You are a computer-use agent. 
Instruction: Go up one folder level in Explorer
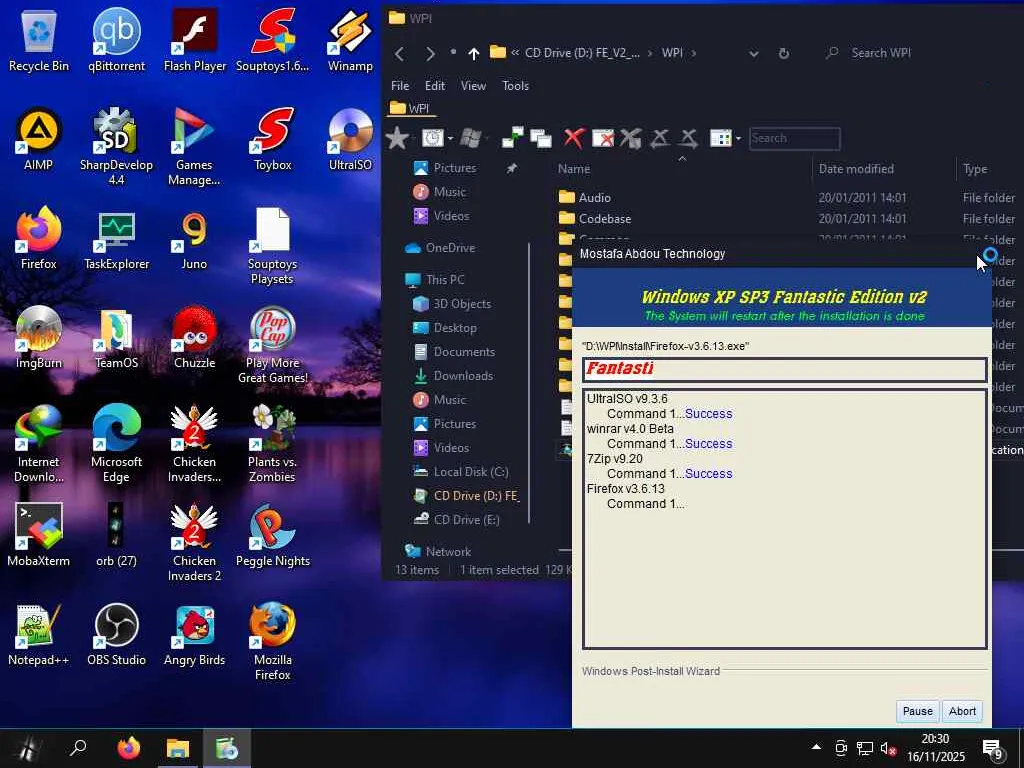473,54
